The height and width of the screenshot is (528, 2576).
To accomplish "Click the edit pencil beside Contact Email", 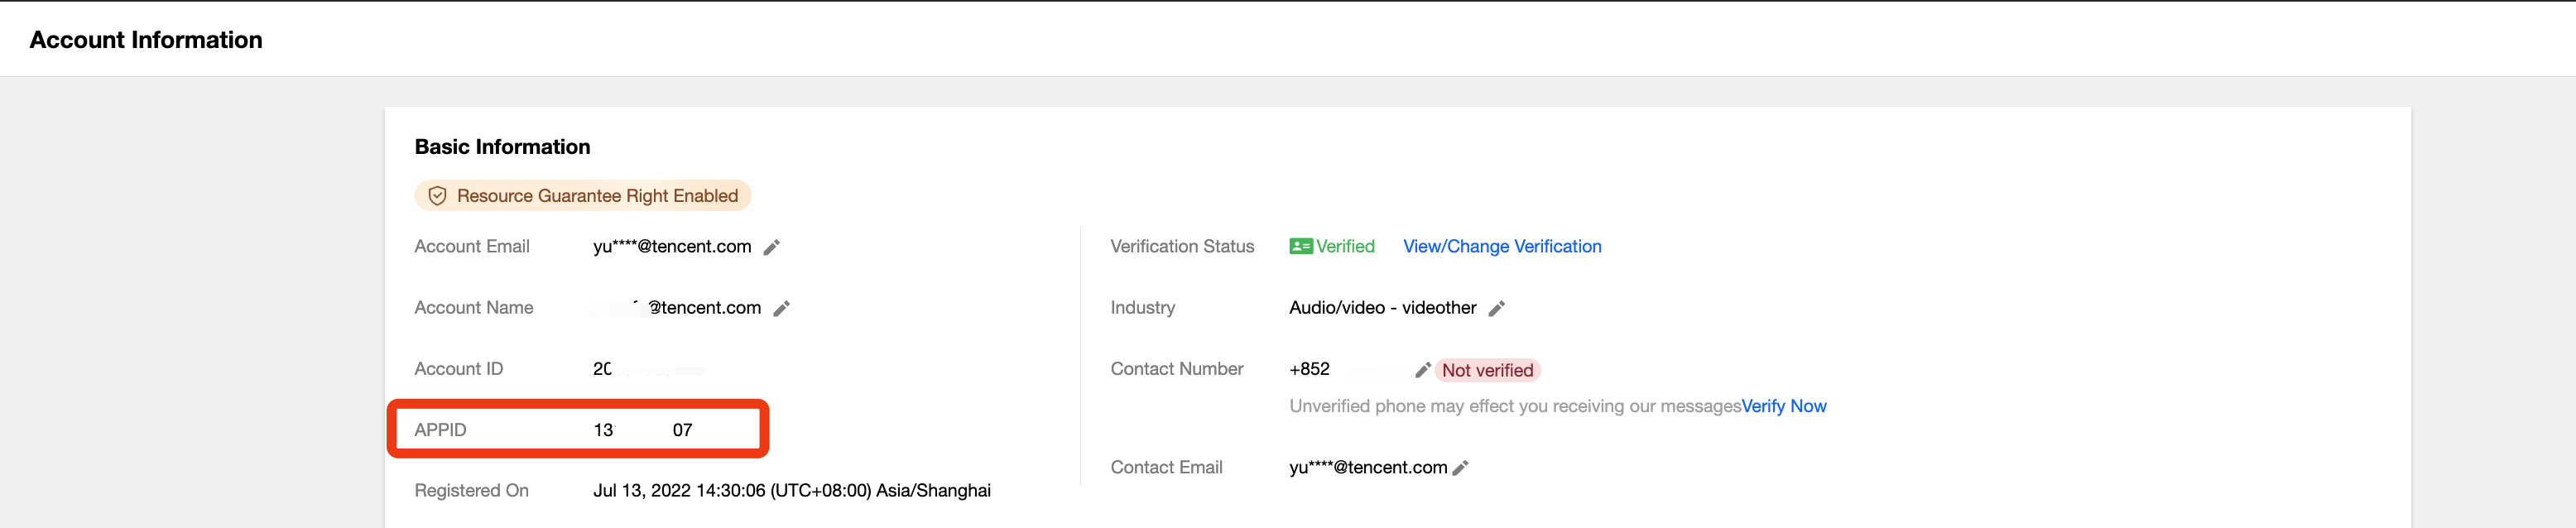I will click(1460, 467).
